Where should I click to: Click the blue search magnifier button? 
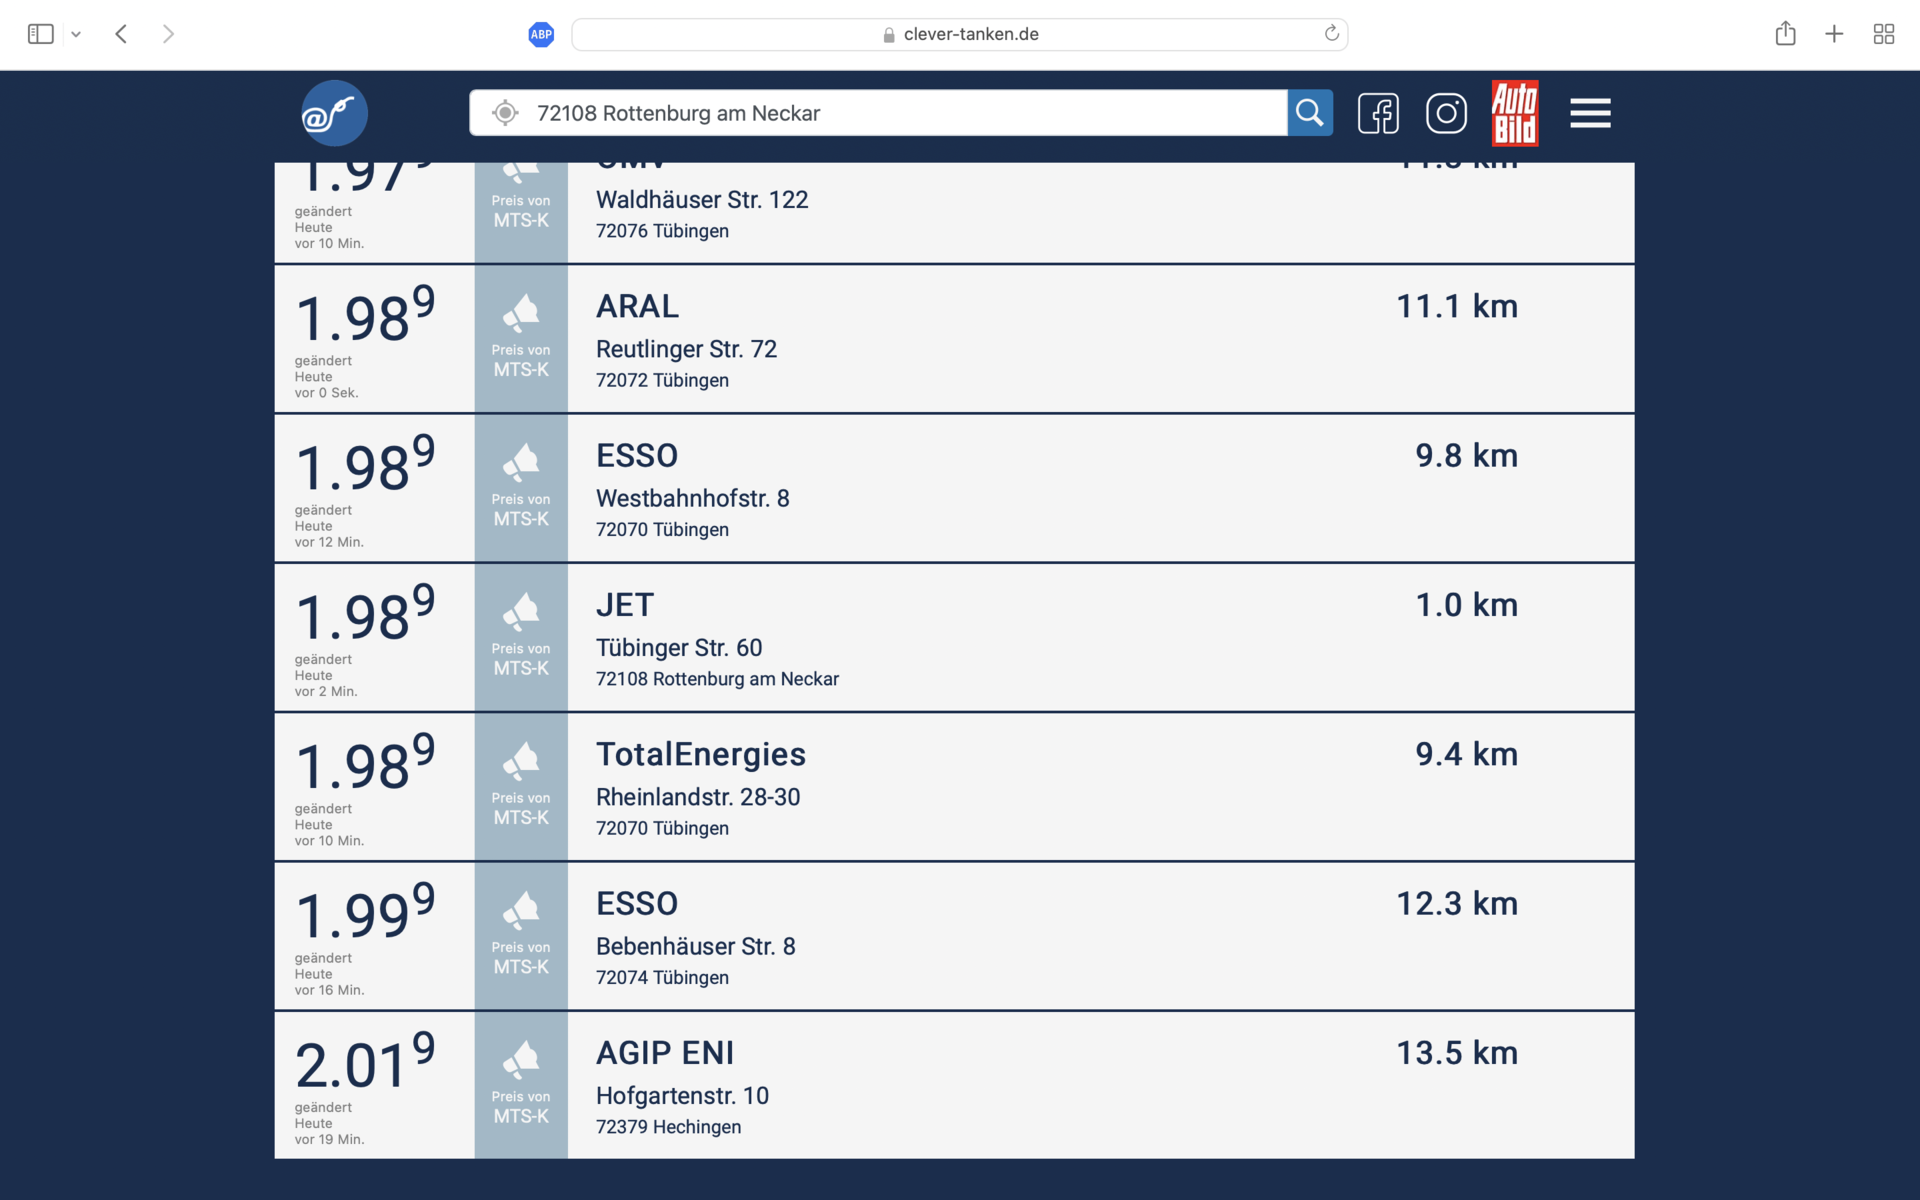1309,113
